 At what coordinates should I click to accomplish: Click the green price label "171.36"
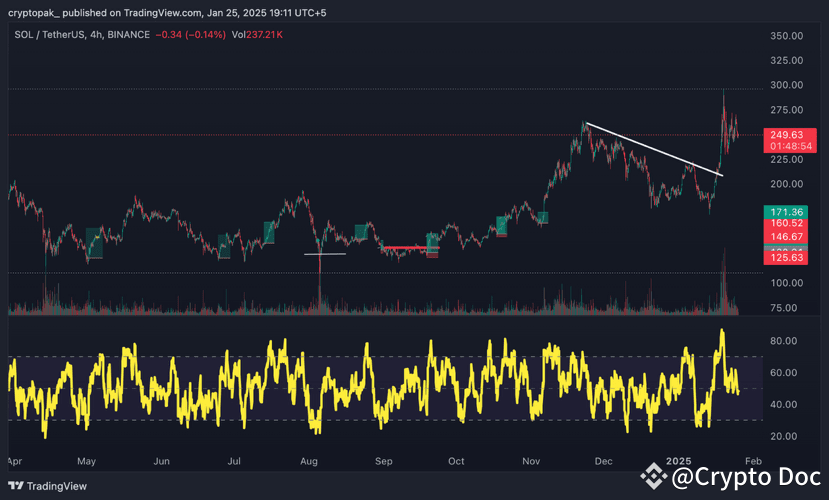coord(786,212)
